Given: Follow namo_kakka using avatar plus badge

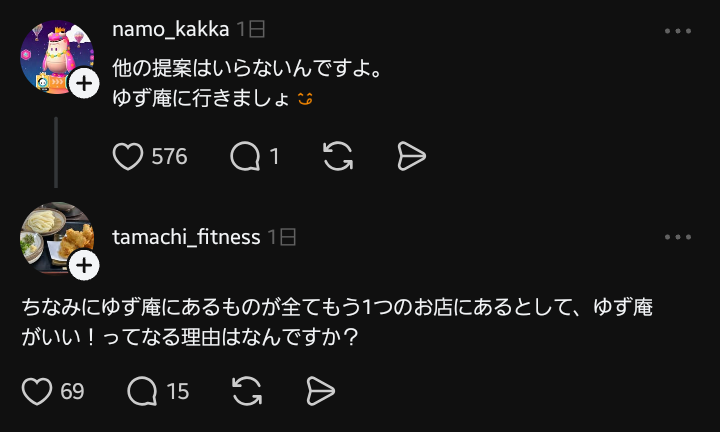Looking at the screenshot, I should tap(84, 85).
